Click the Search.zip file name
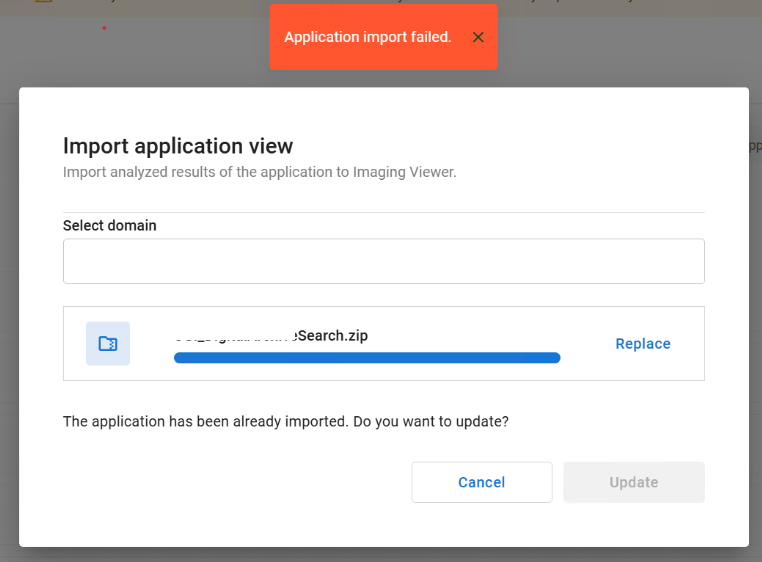Viewport: 762px width, 562px height. pyautogui.click(x=271, y=336)
